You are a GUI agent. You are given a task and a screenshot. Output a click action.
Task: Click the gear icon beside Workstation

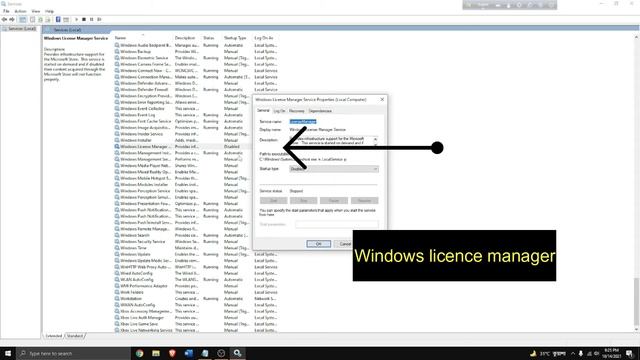(117, 298)
